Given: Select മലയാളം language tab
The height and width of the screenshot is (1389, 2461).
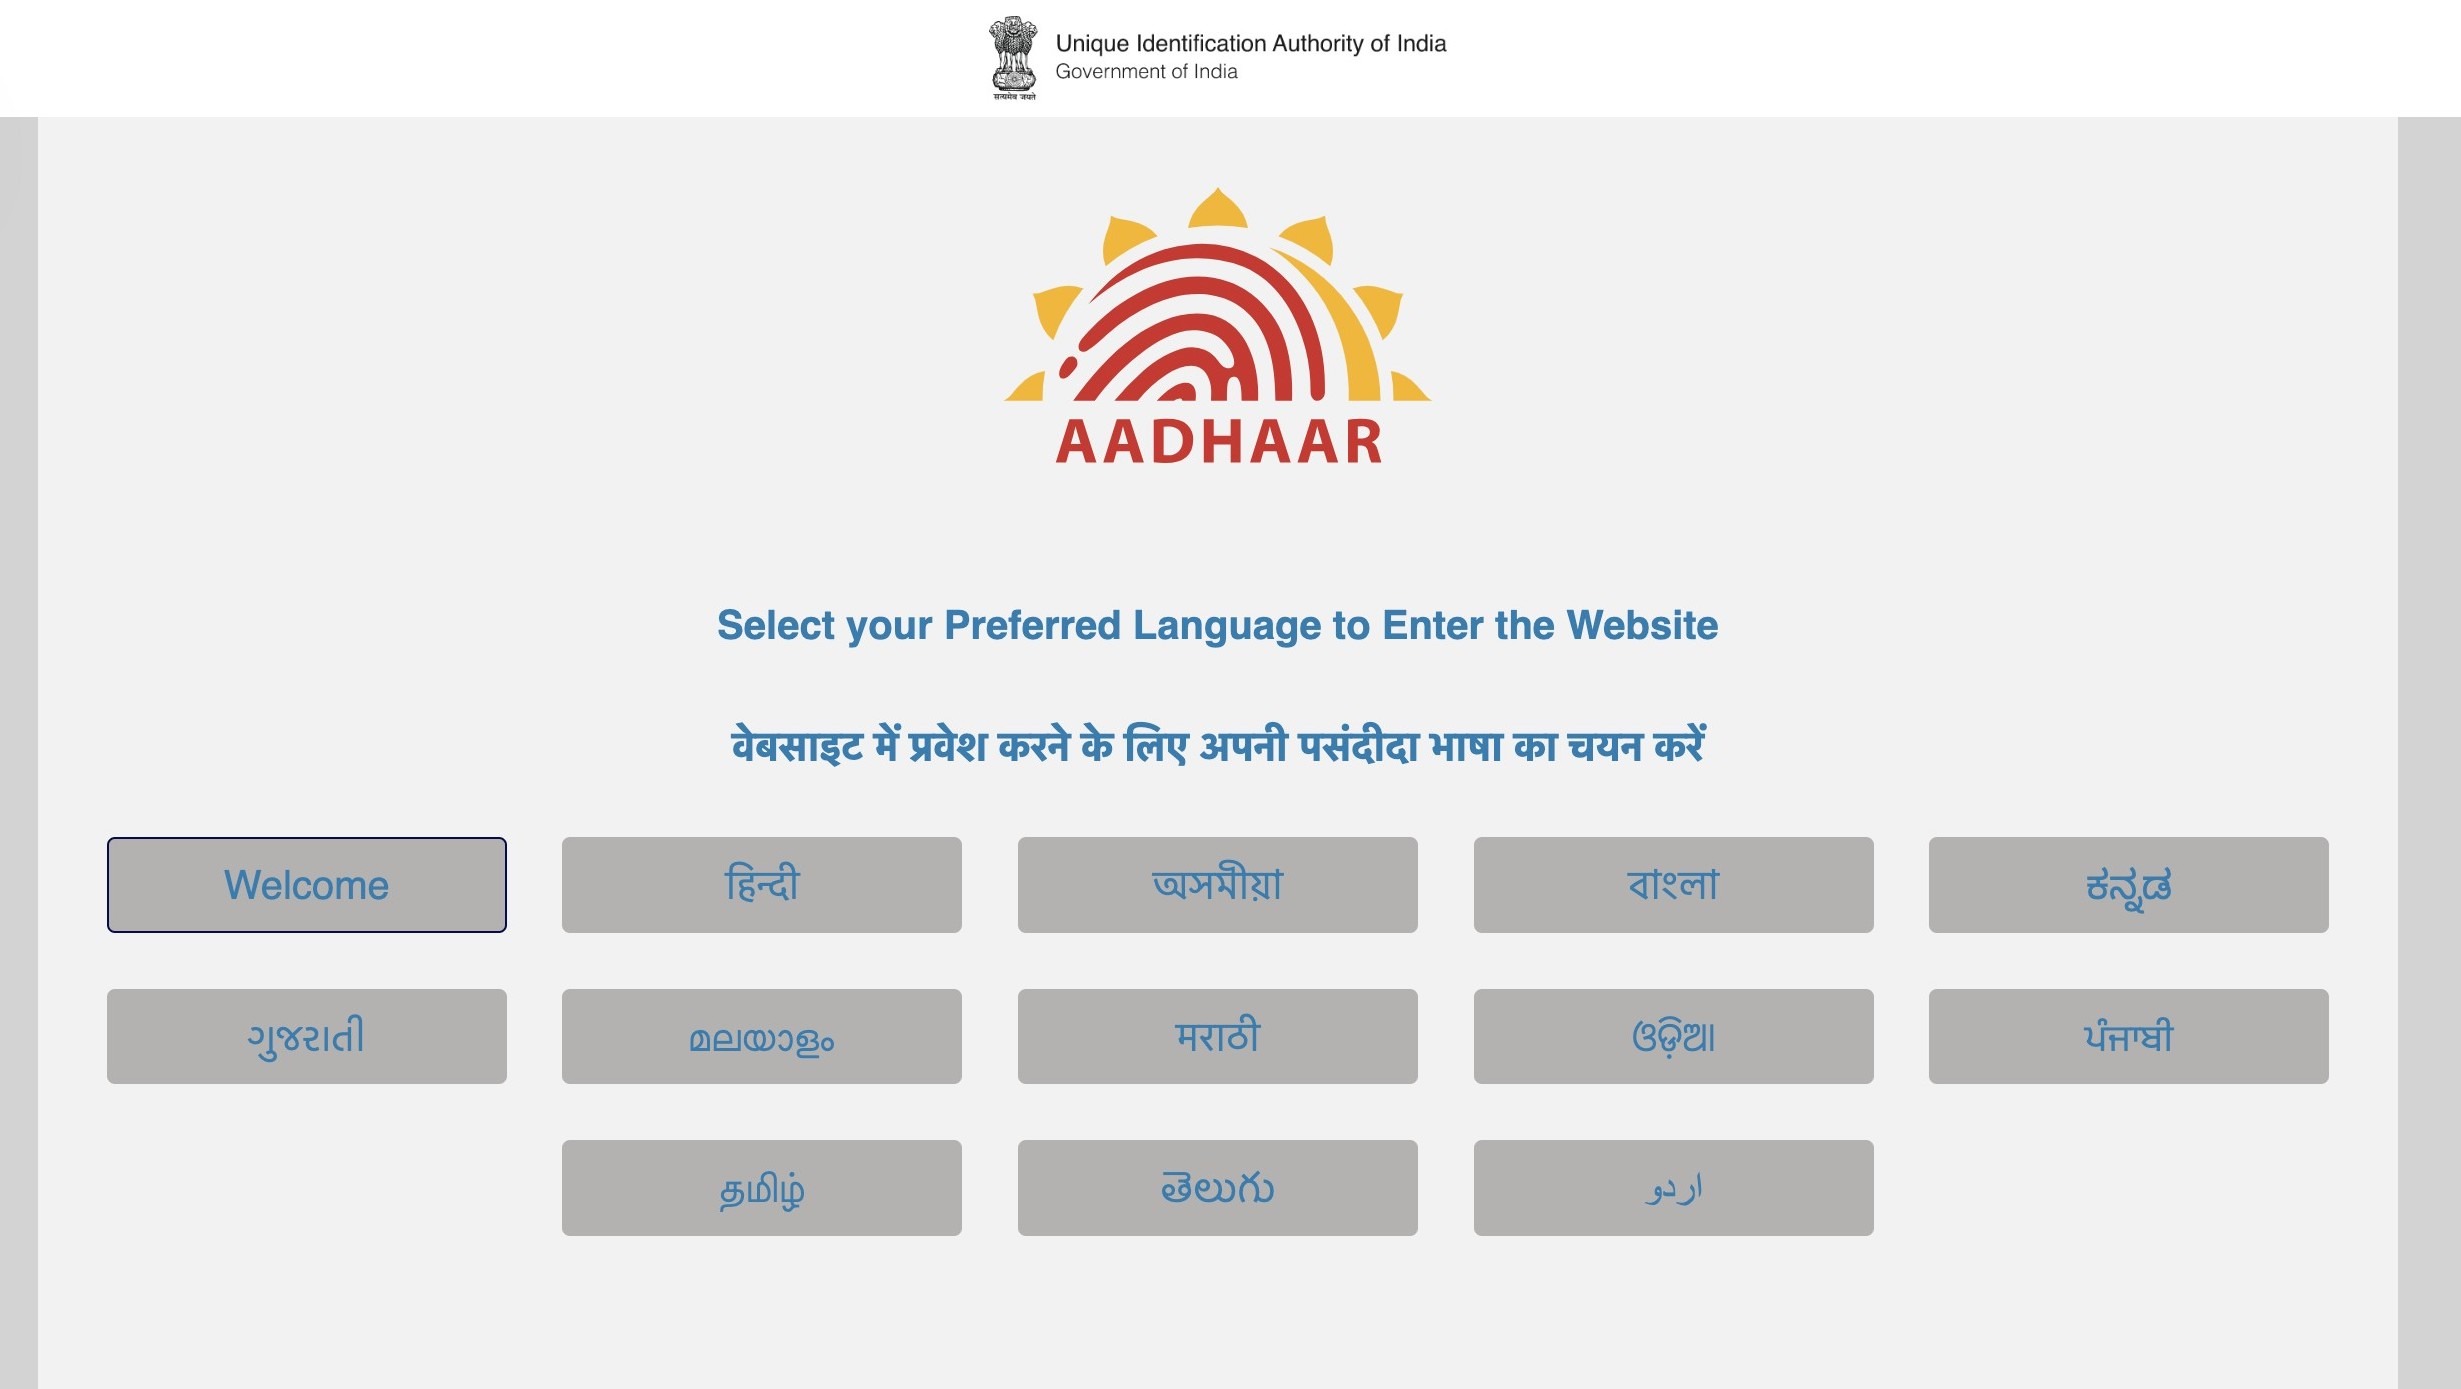Looking at the screenshot, I should (x=761, y=1036).
